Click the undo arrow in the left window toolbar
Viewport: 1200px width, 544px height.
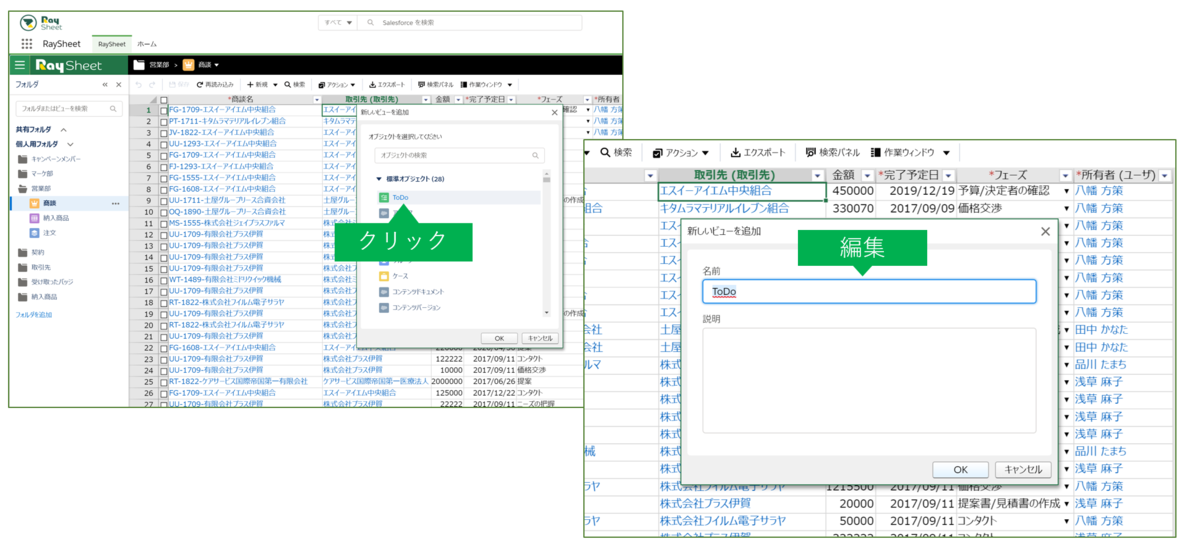coord(138,85)
